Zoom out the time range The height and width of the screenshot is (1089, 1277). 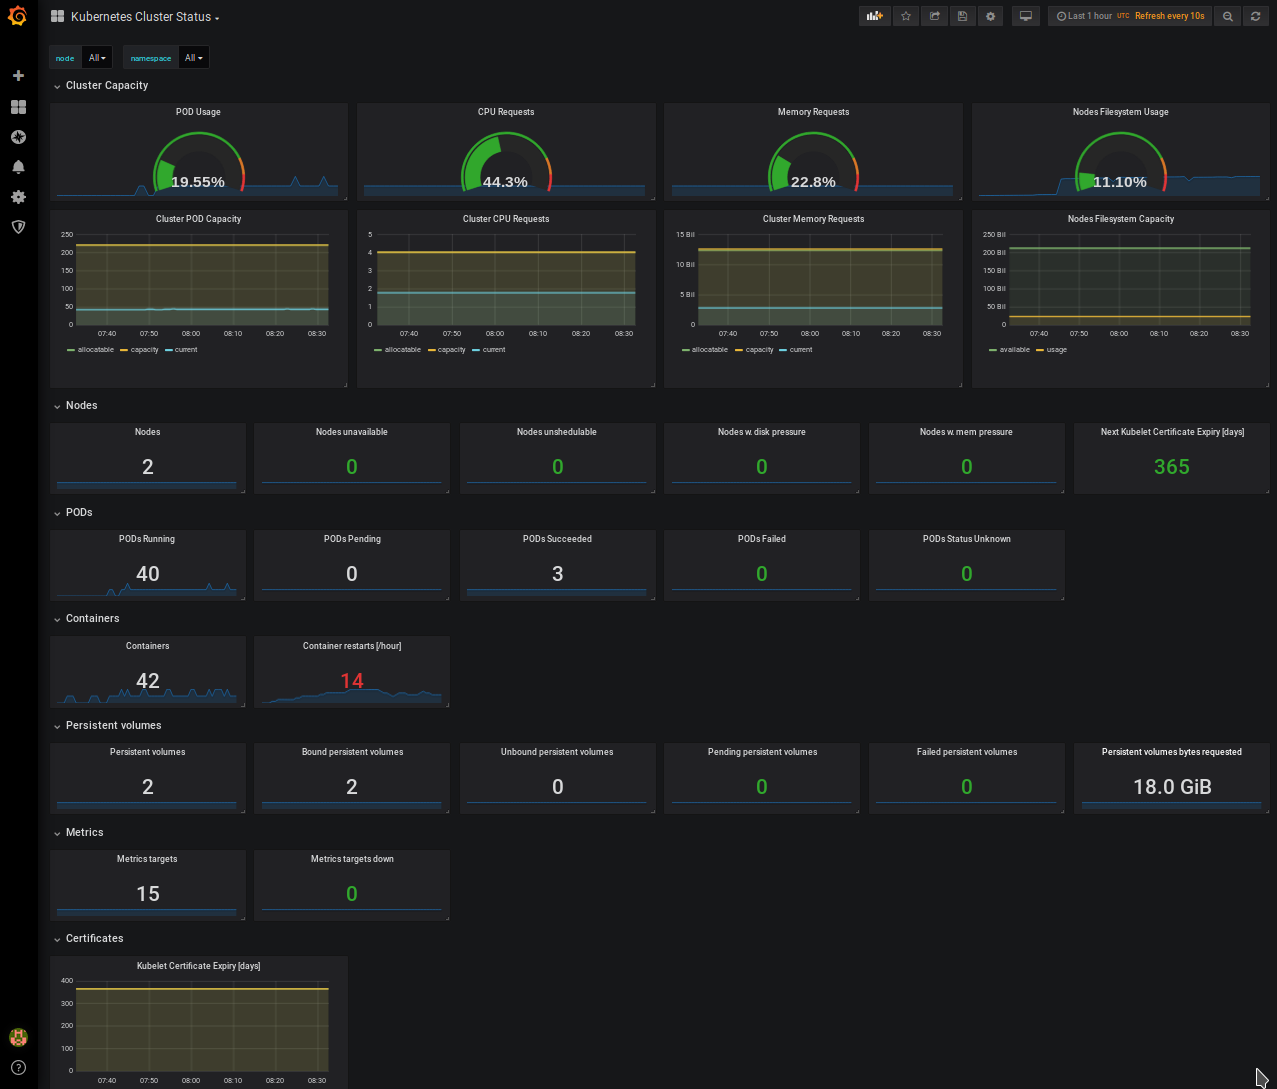pyautogui.click(x=1228, y=16)
